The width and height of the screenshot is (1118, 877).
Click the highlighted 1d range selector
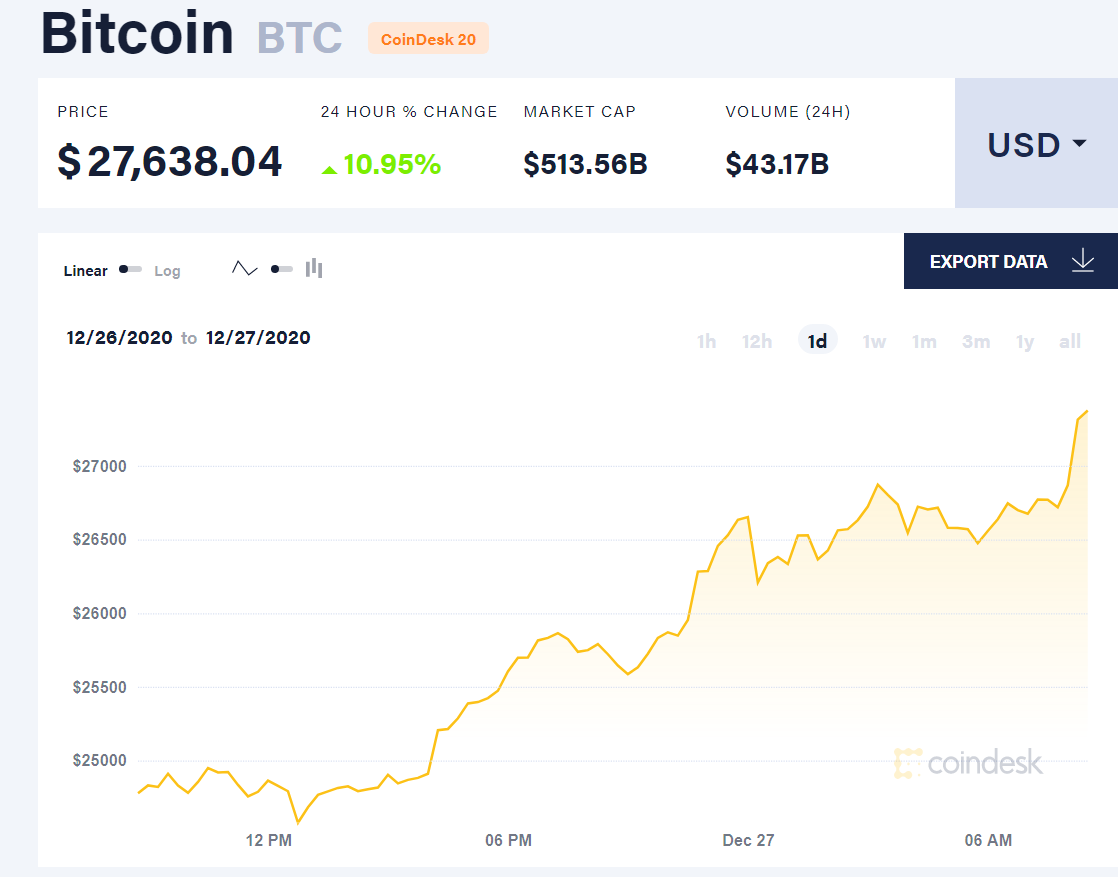(x=817, y=340)
